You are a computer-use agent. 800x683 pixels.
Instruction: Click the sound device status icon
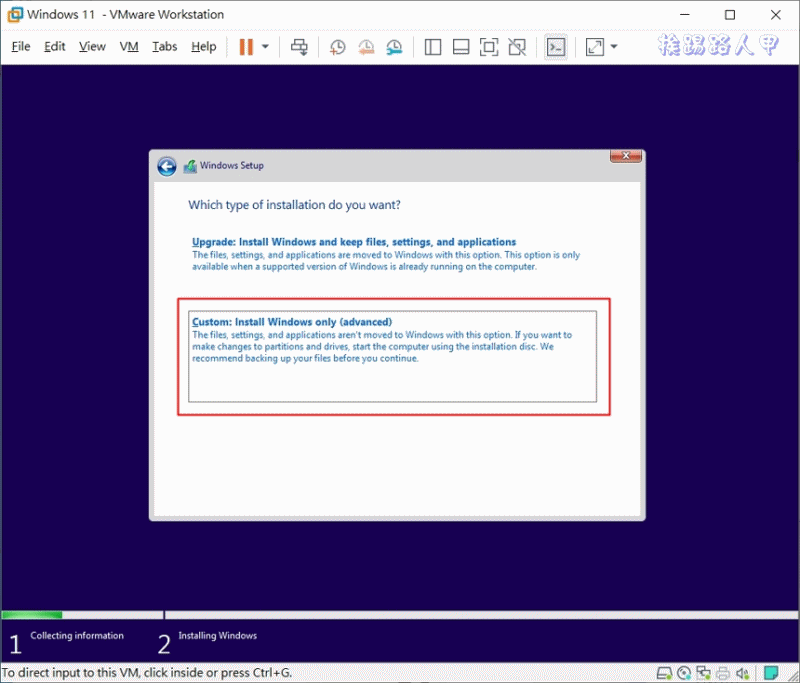tap(743, 673)
